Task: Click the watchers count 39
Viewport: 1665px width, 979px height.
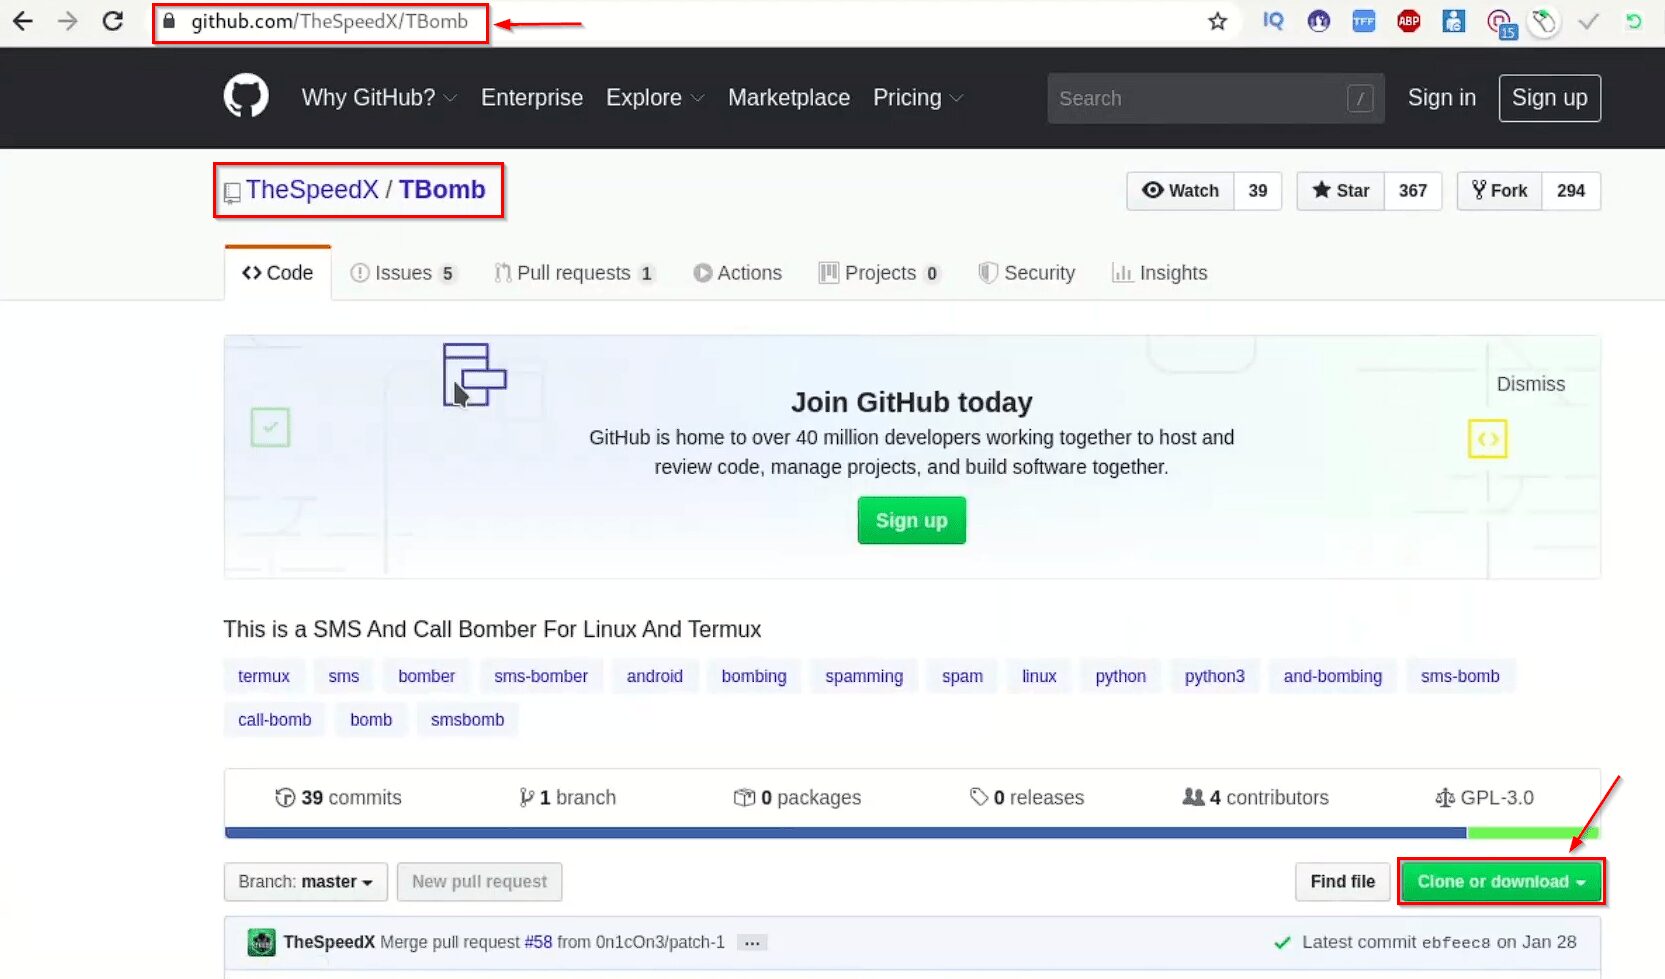Action: point(1258,191)
